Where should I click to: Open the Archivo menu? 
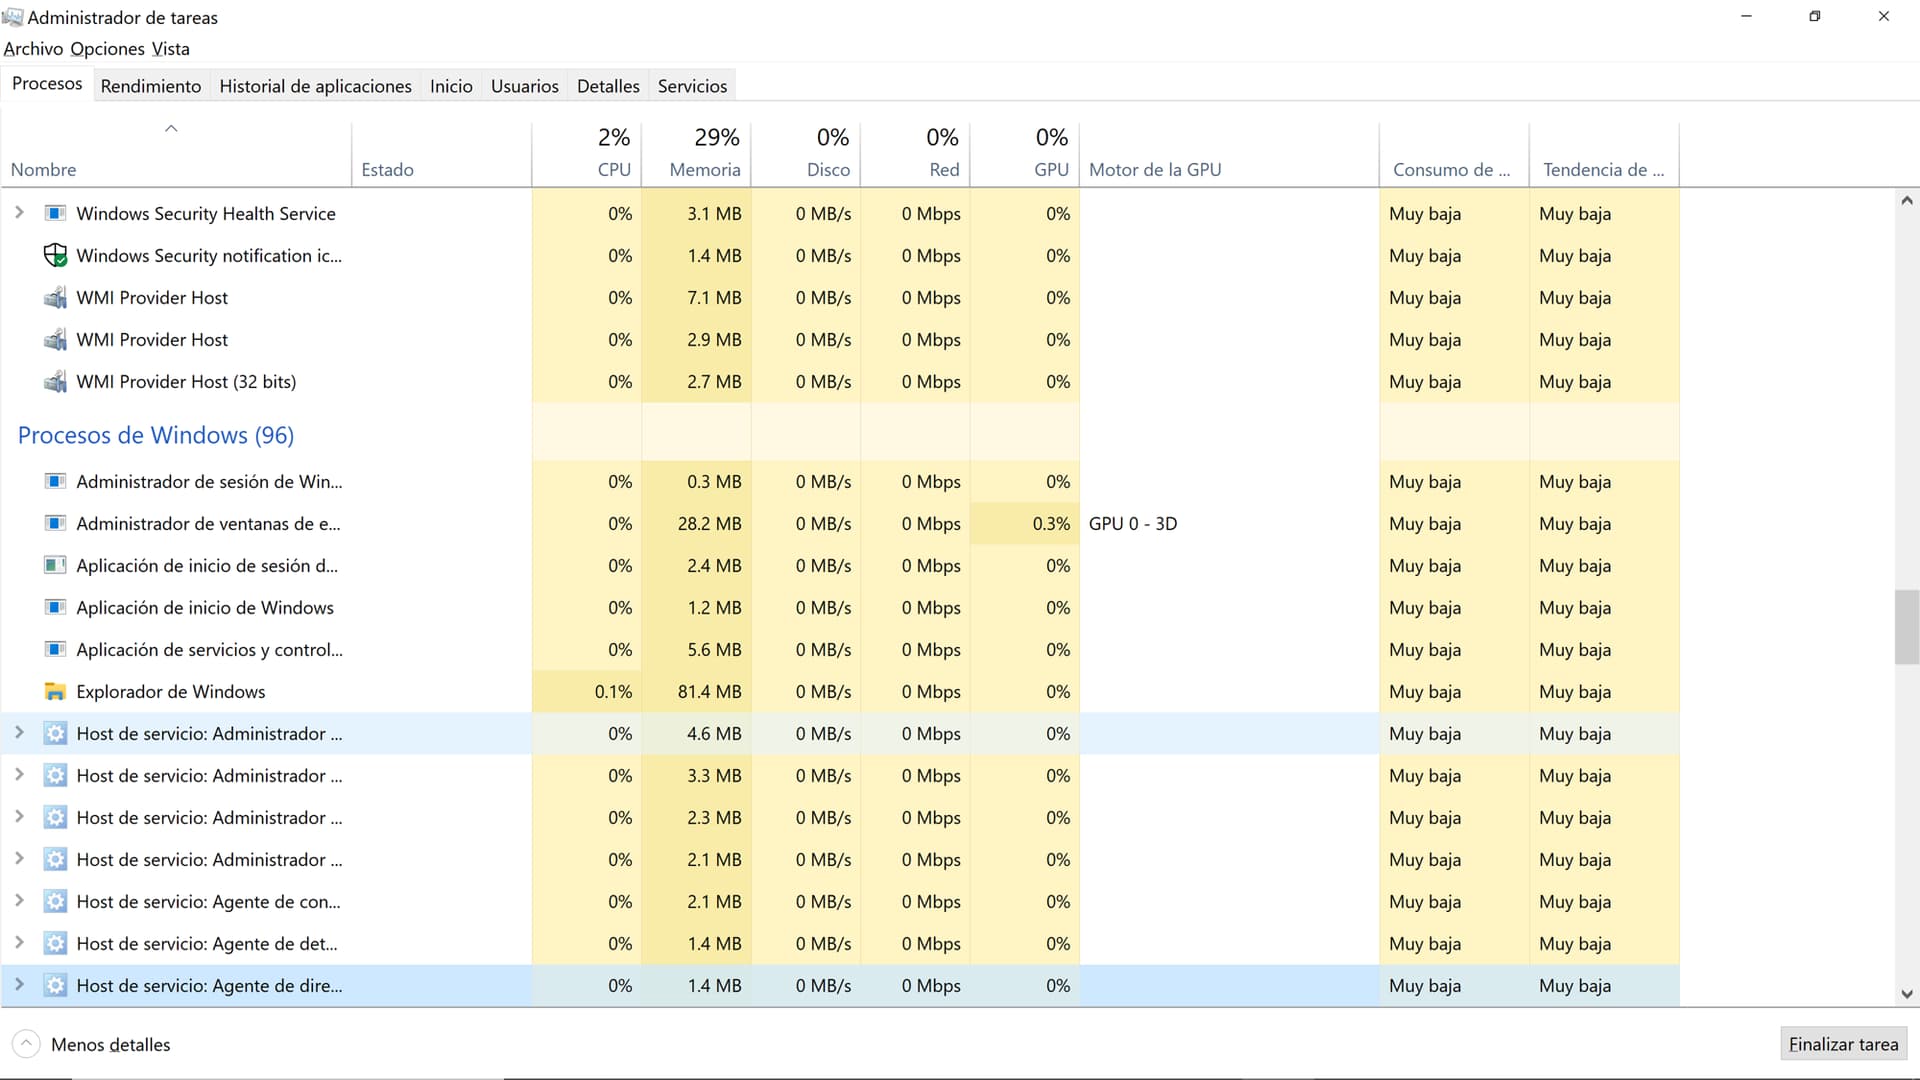33,48
